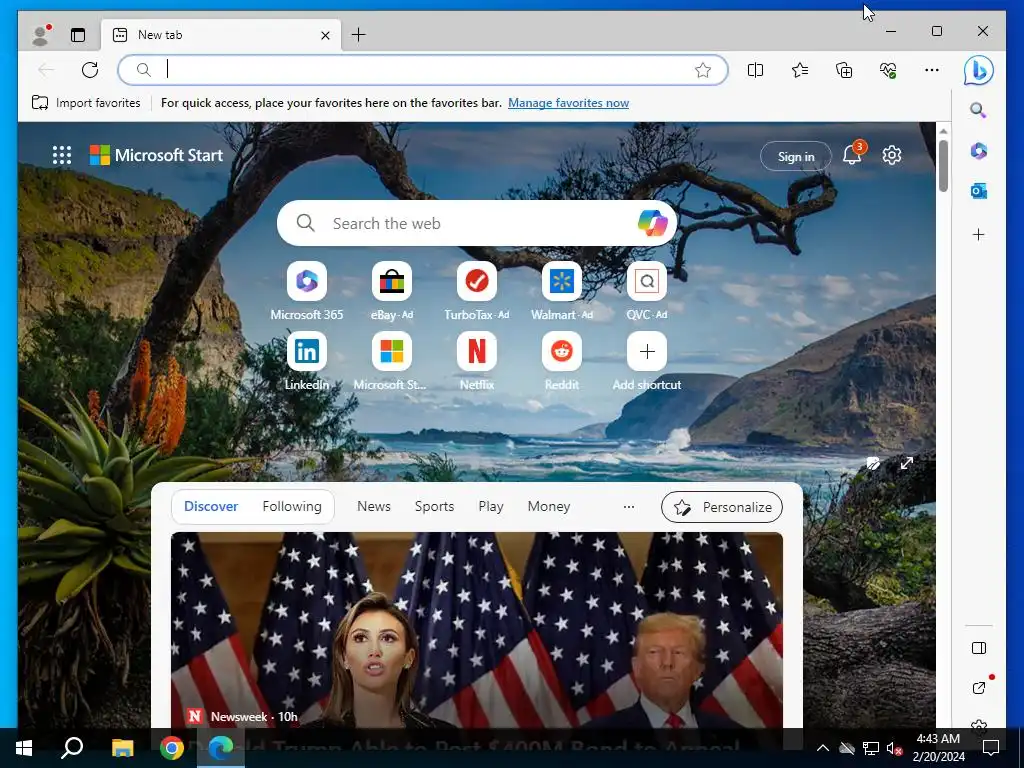Switch to the Play tab

click(490, 506)
